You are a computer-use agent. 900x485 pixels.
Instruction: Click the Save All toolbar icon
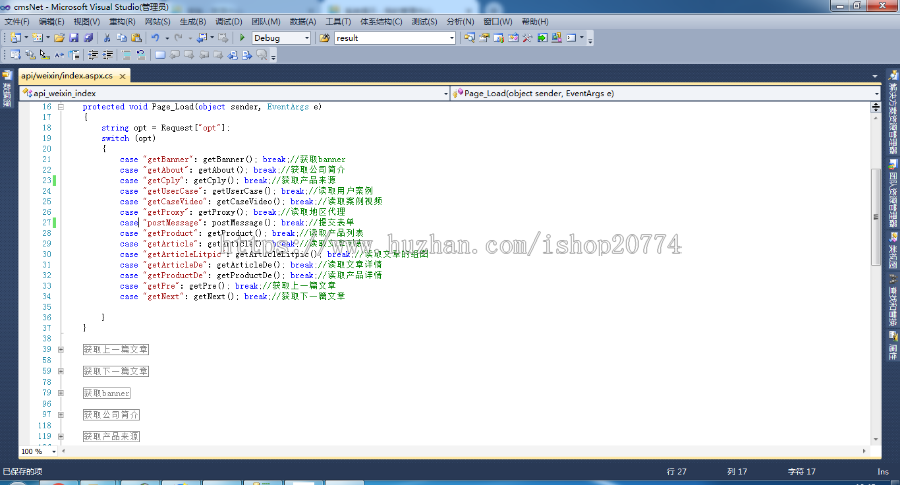click(x=88, y=38)
